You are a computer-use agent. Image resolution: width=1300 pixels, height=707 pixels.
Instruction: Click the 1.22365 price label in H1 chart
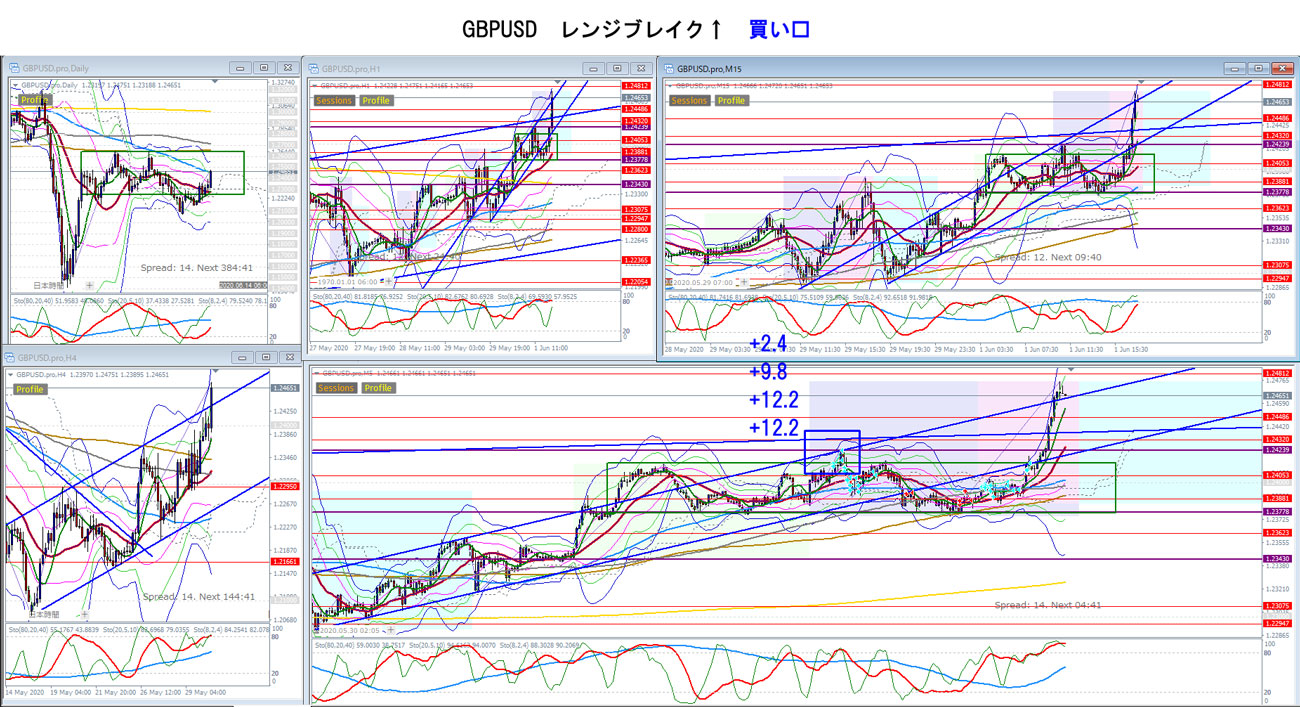click(635, 260)
